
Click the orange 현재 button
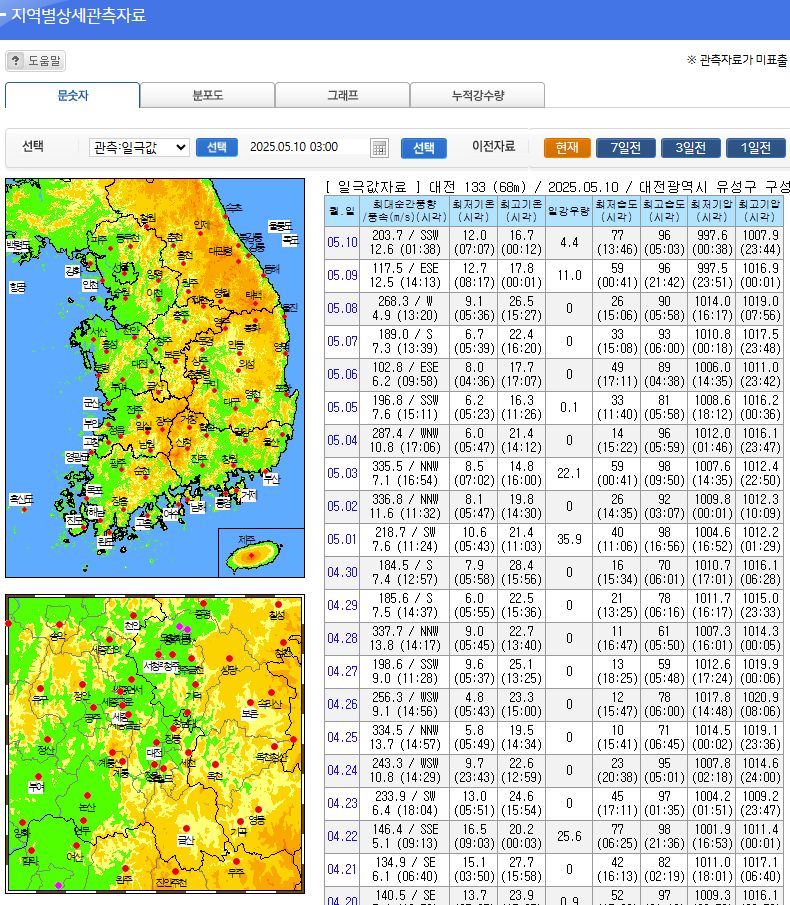pos(567,148)
